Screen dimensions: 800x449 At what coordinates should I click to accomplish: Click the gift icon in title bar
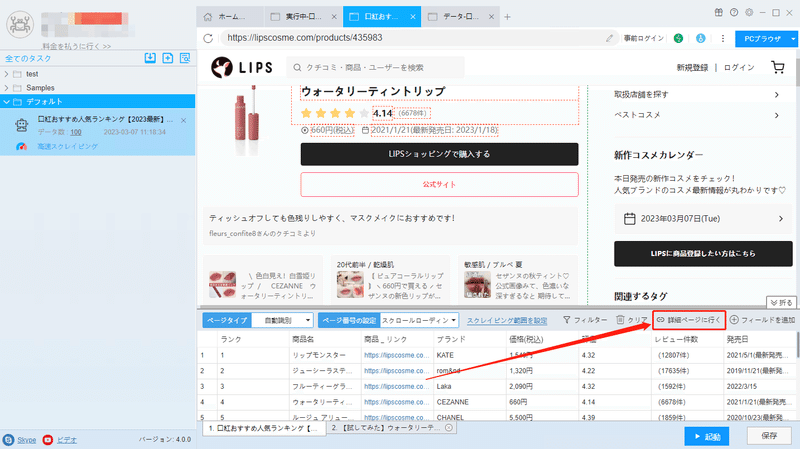(718, 13)
